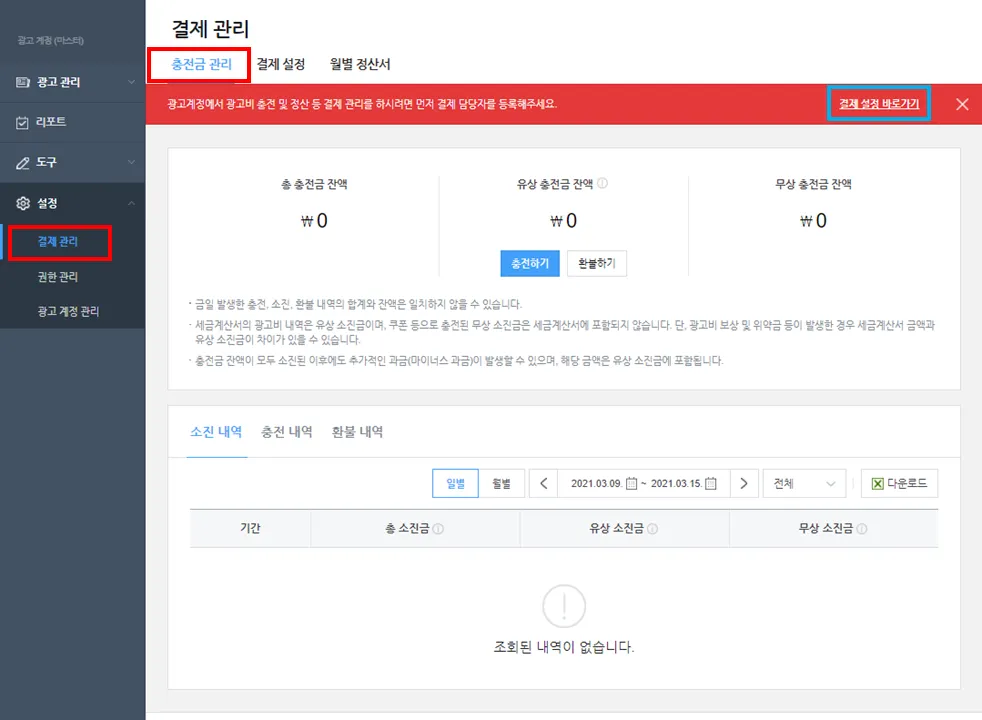Click the 설정 gear icon
982x720 pixels.
click(23, 203)
